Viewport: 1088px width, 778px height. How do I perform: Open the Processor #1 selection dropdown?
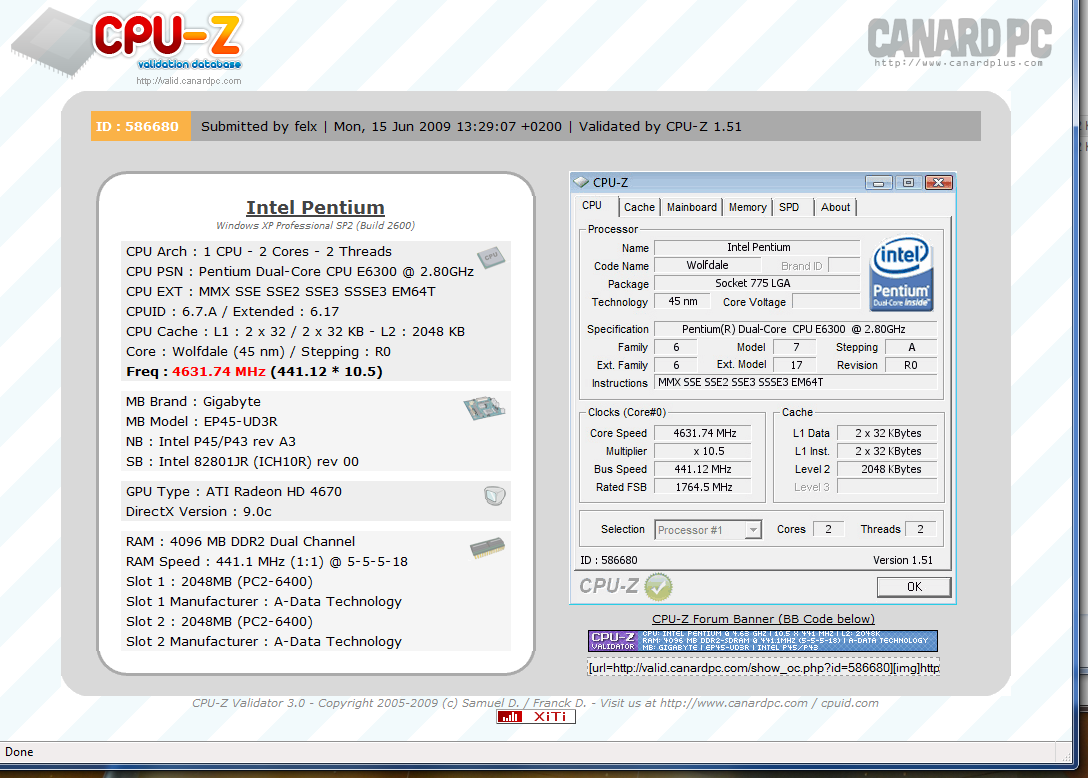708,530
